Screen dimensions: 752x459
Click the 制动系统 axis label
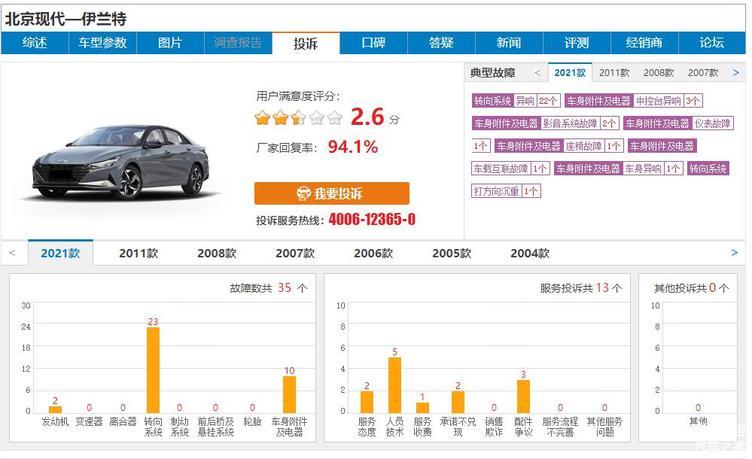coord(179,427)
